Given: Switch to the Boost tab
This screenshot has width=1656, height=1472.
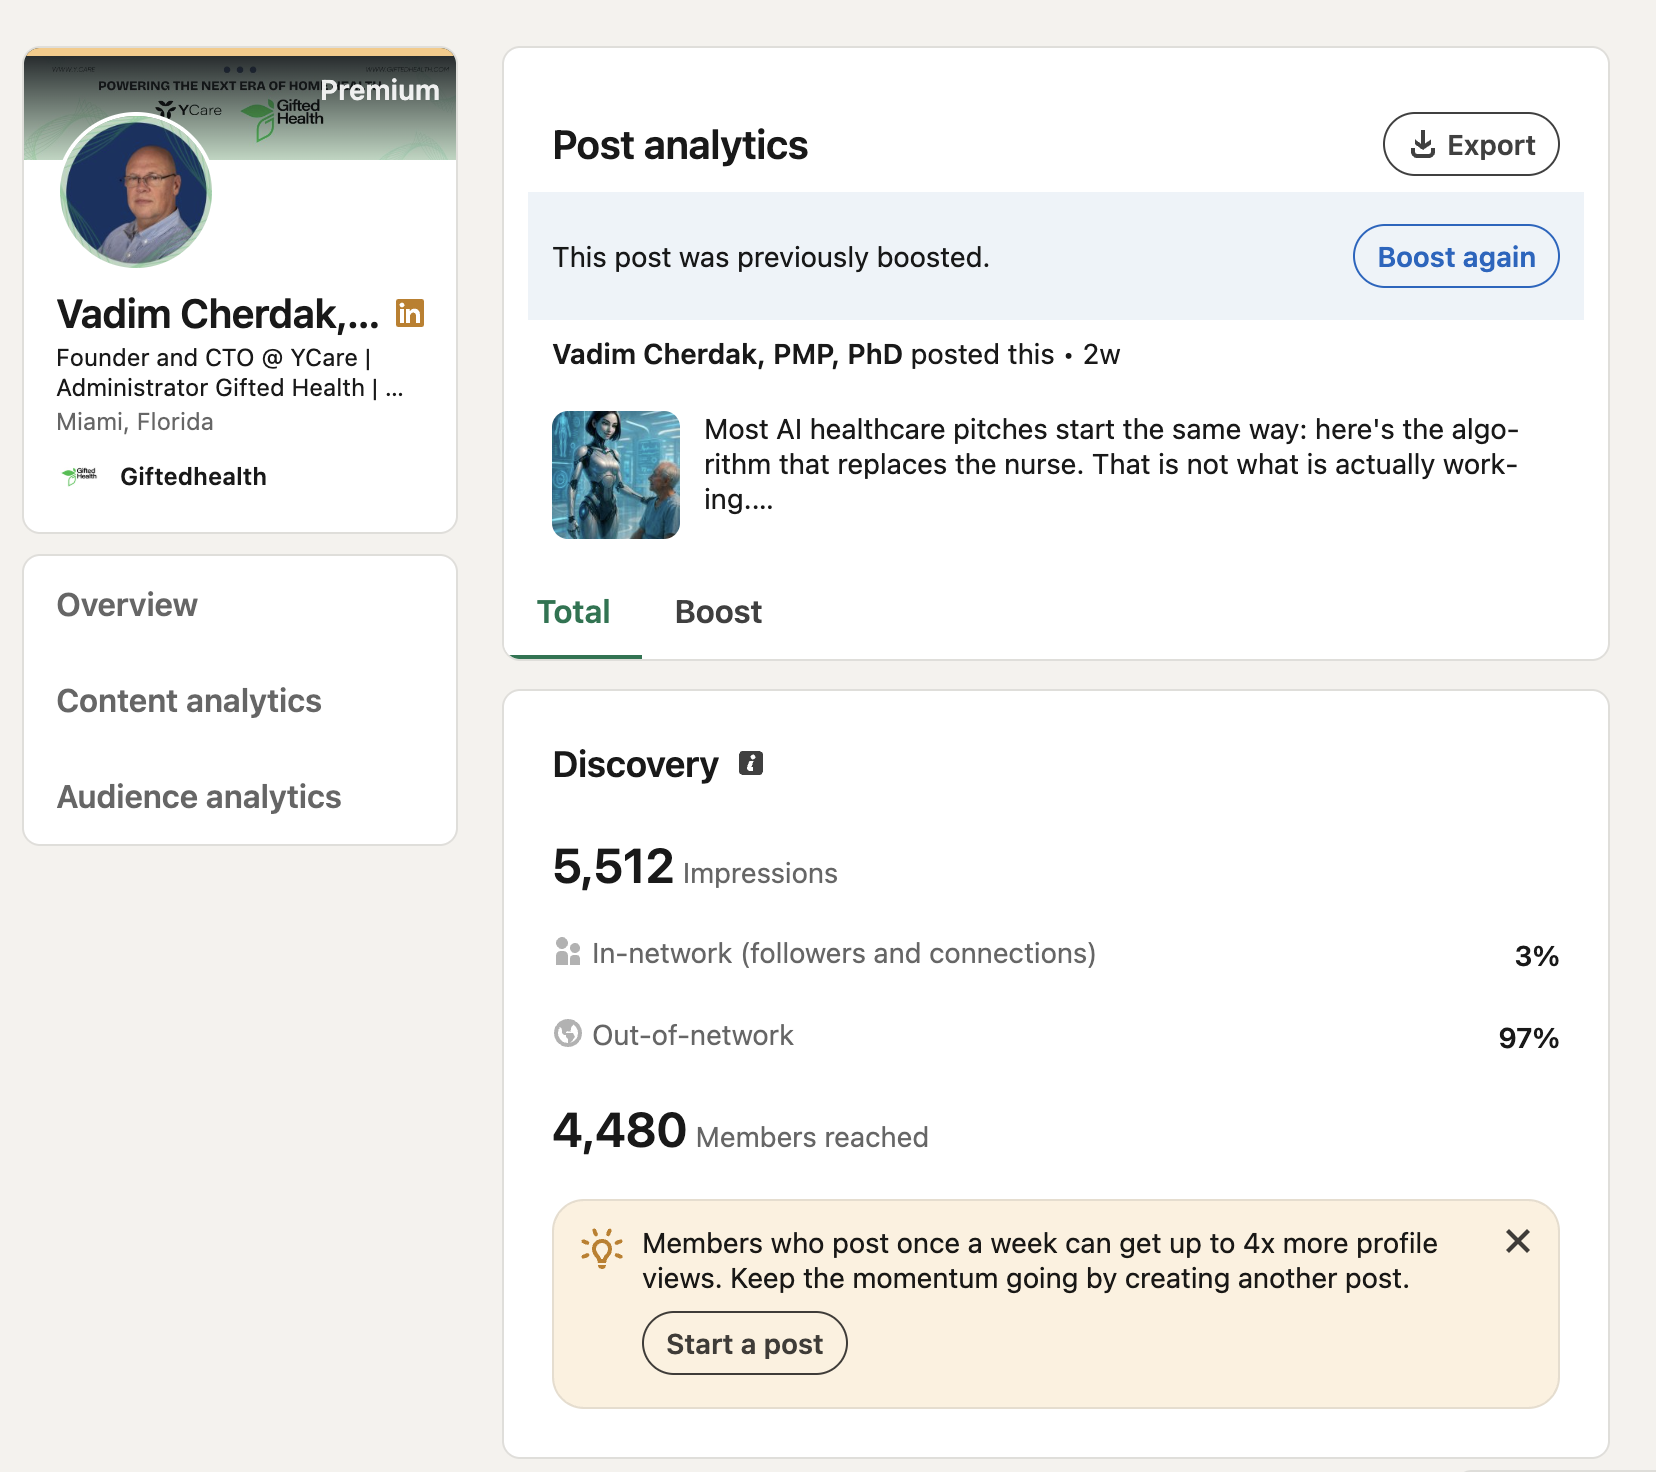Looking at the screenshot, I should [x=718, y=612].
